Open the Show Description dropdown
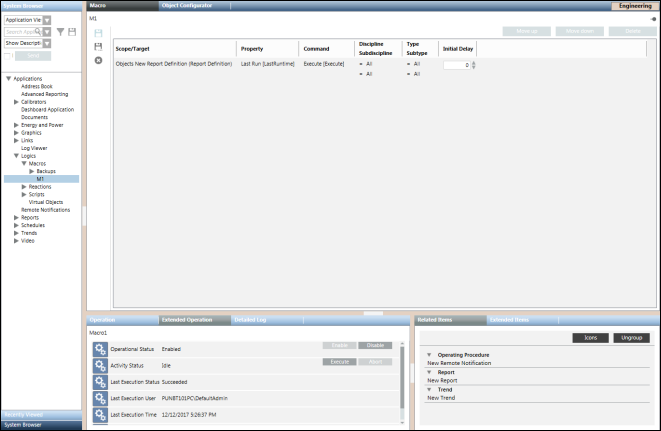The height and width of the screenshot is (431, 661). 47,44
